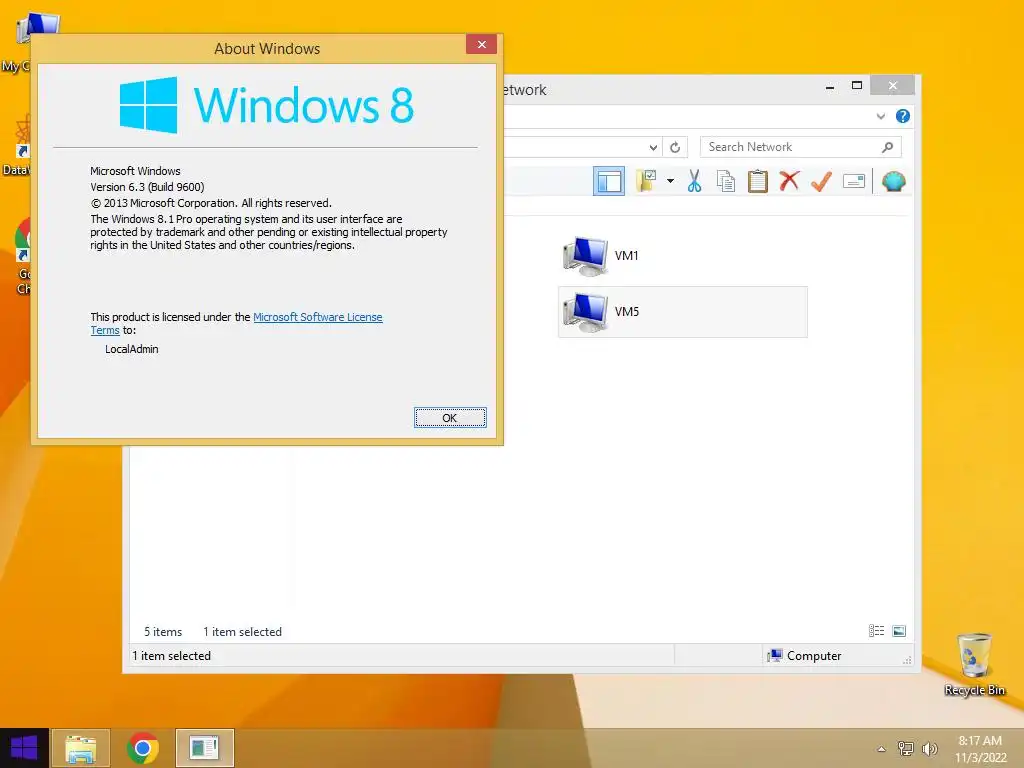Click the Computer status bar entry
1024x768 pixels.
coord(805,656)
